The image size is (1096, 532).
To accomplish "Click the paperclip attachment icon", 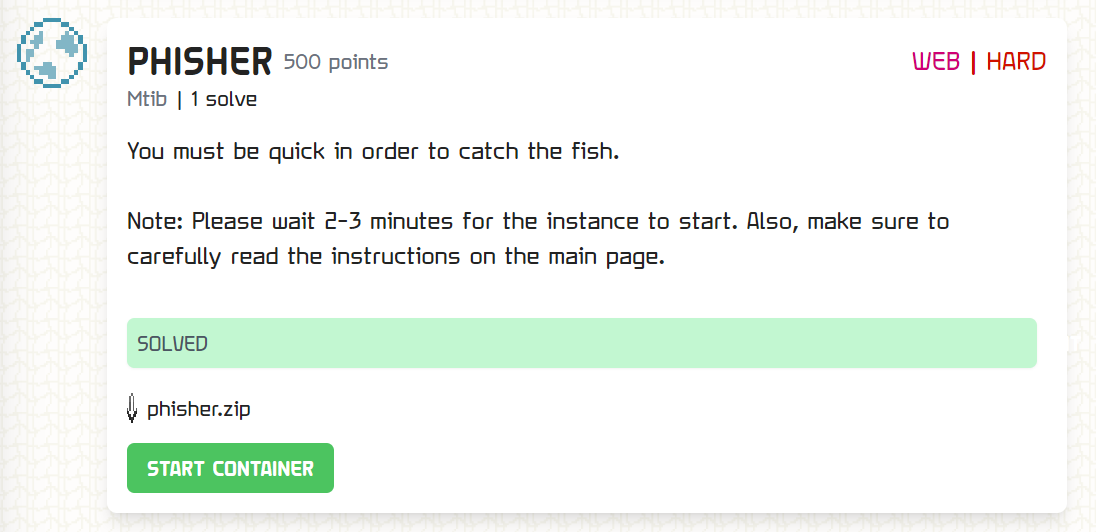I will [133, 408].
